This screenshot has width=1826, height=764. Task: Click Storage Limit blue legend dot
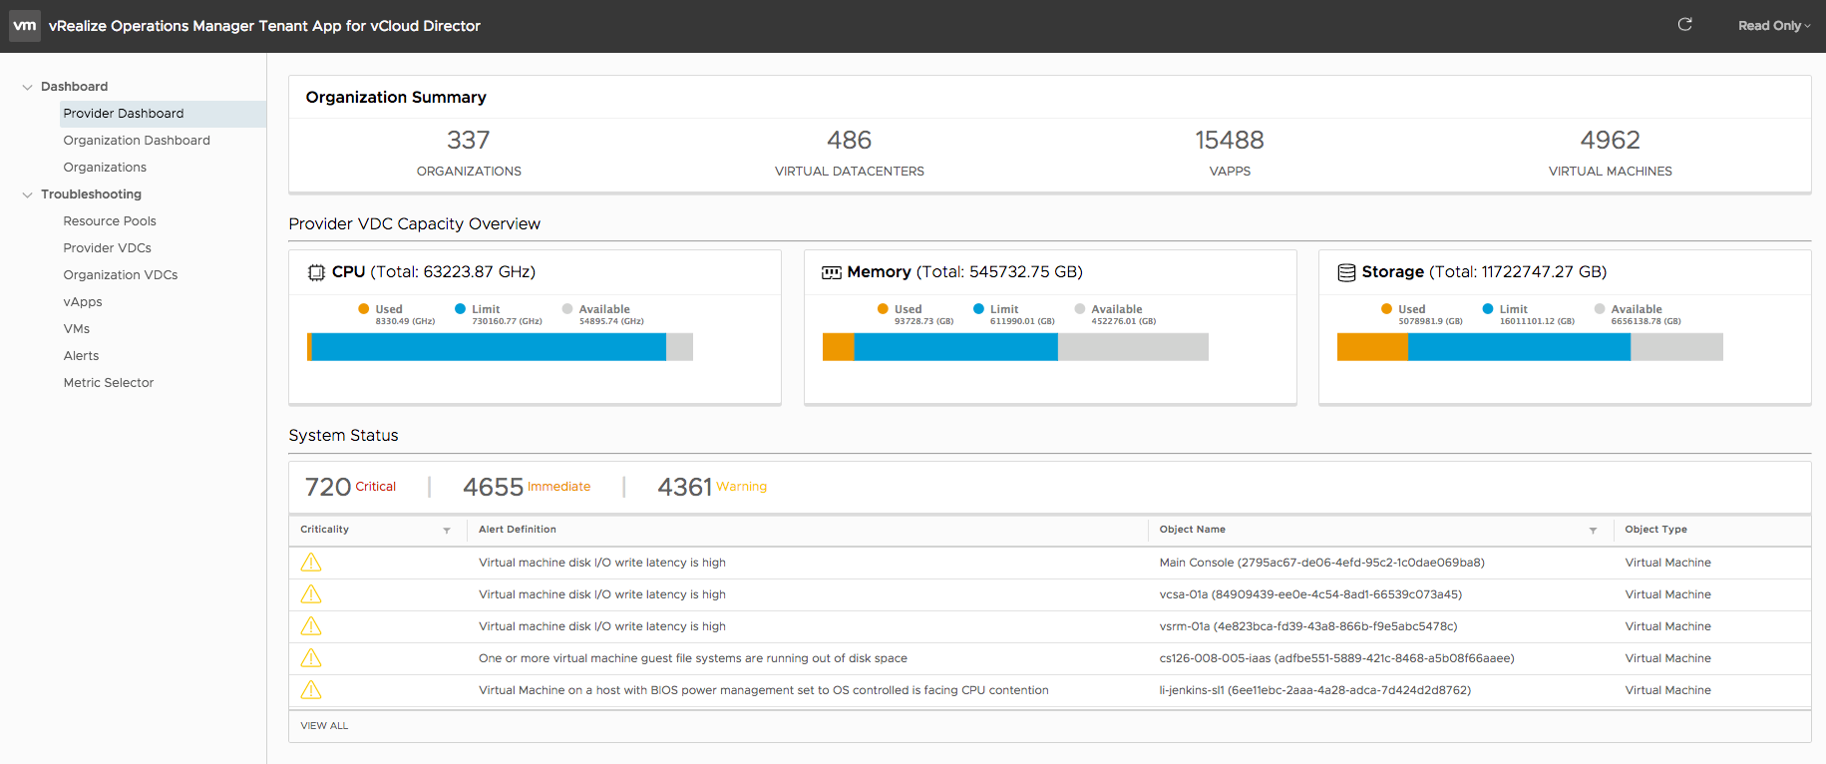point(1488,310)
